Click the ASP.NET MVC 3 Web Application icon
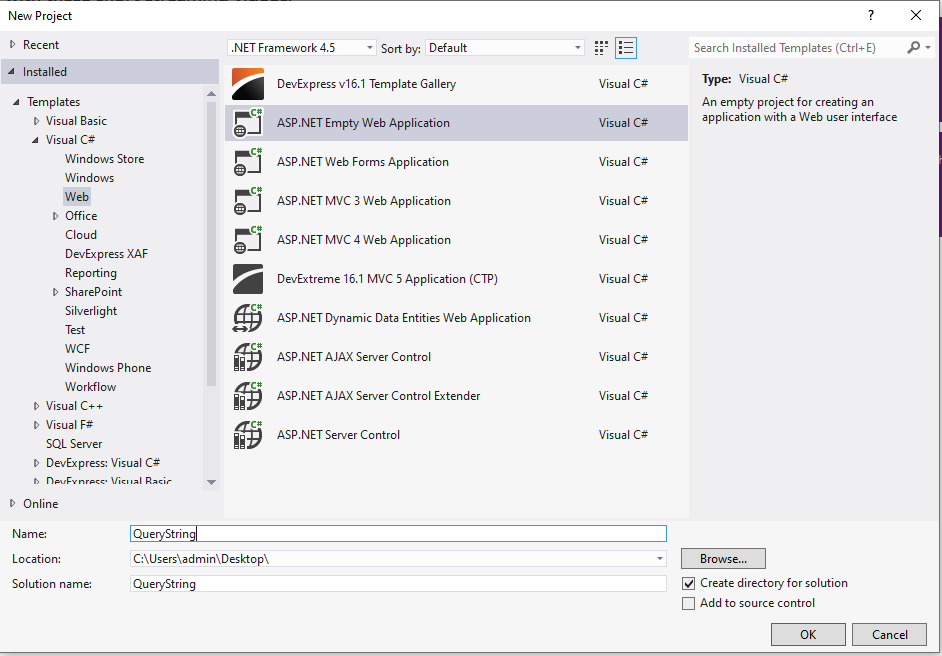The image size is (942, 656). pos(248,201)
